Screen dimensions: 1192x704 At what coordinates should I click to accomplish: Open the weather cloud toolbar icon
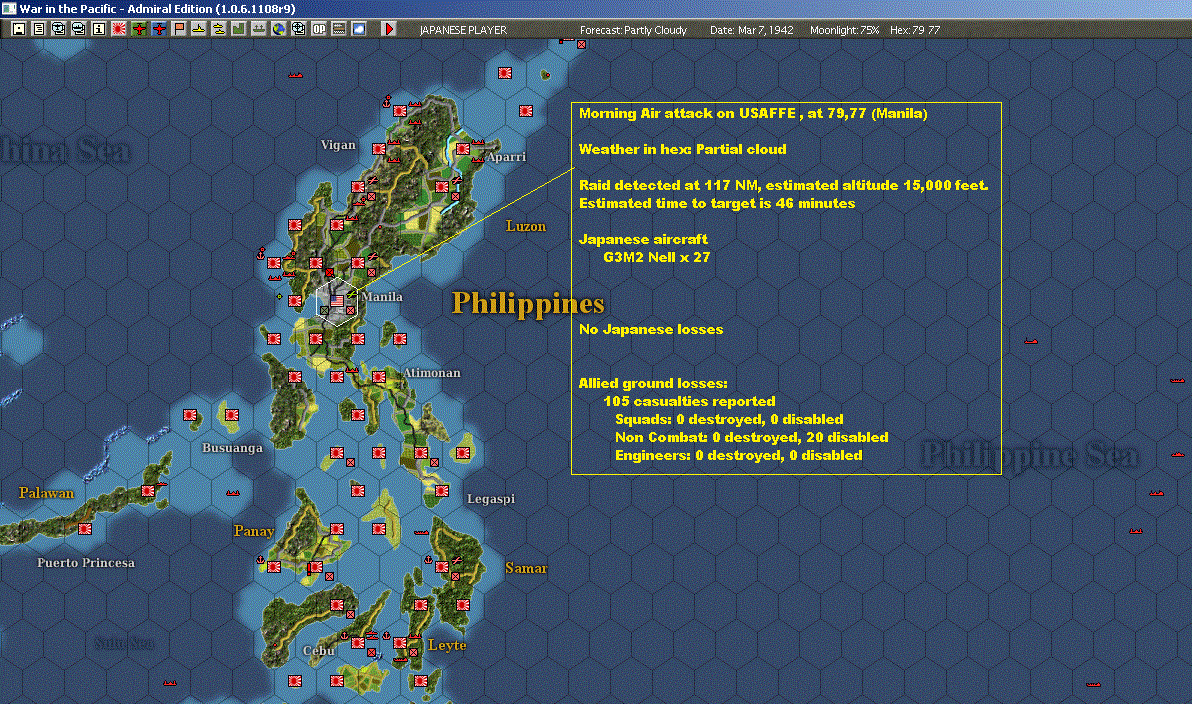coord(359,29)
